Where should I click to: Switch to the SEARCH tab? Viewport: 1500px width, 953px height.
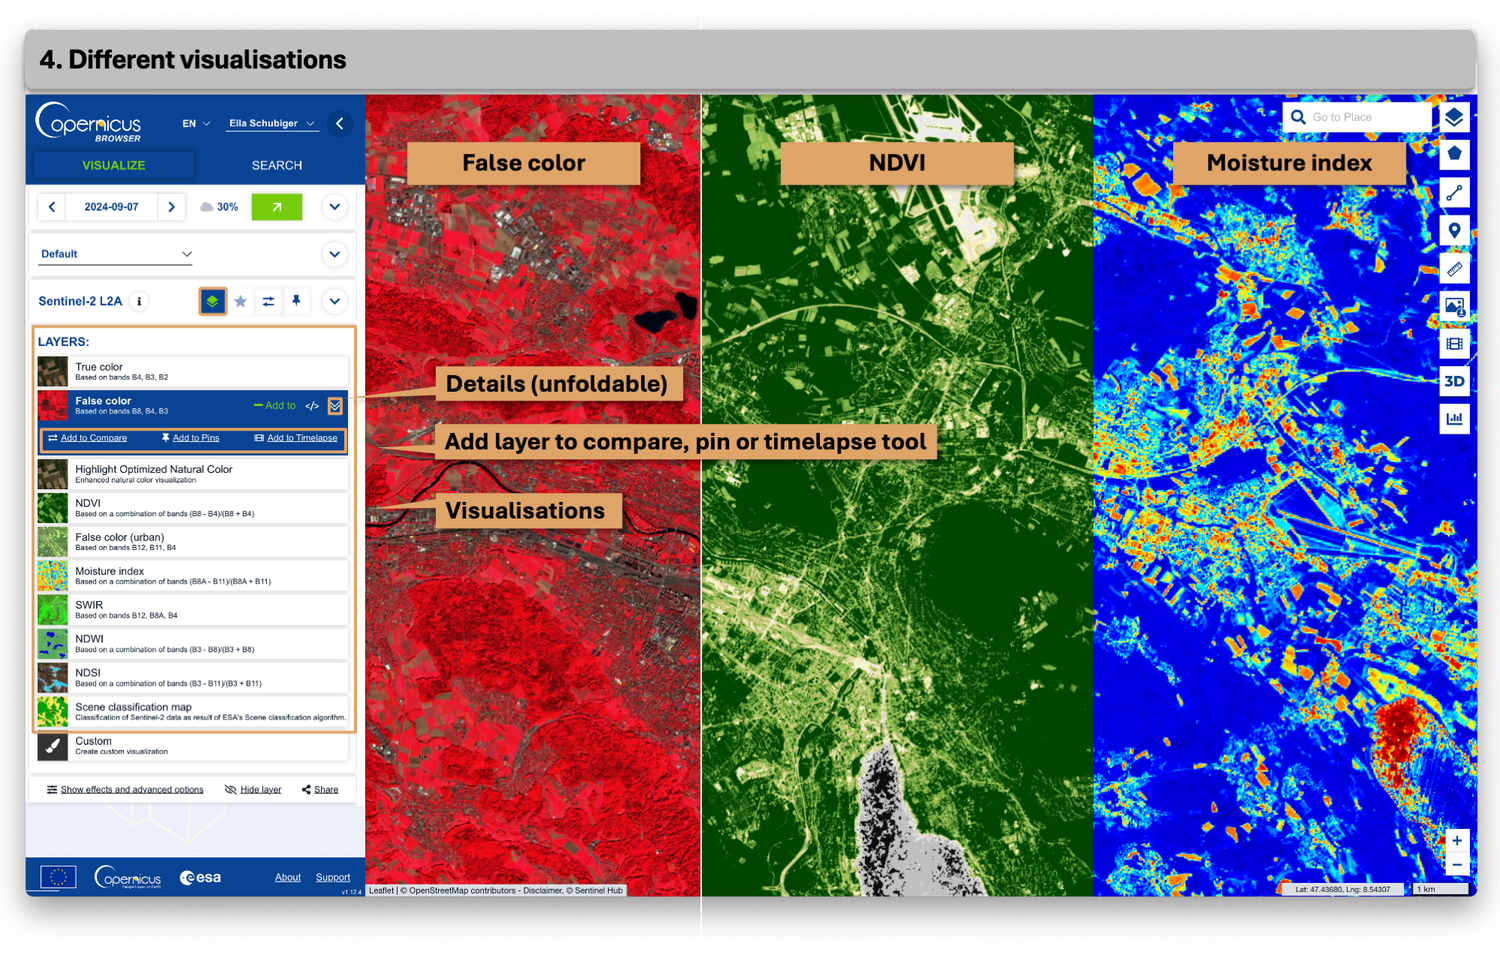coord(276,165)
